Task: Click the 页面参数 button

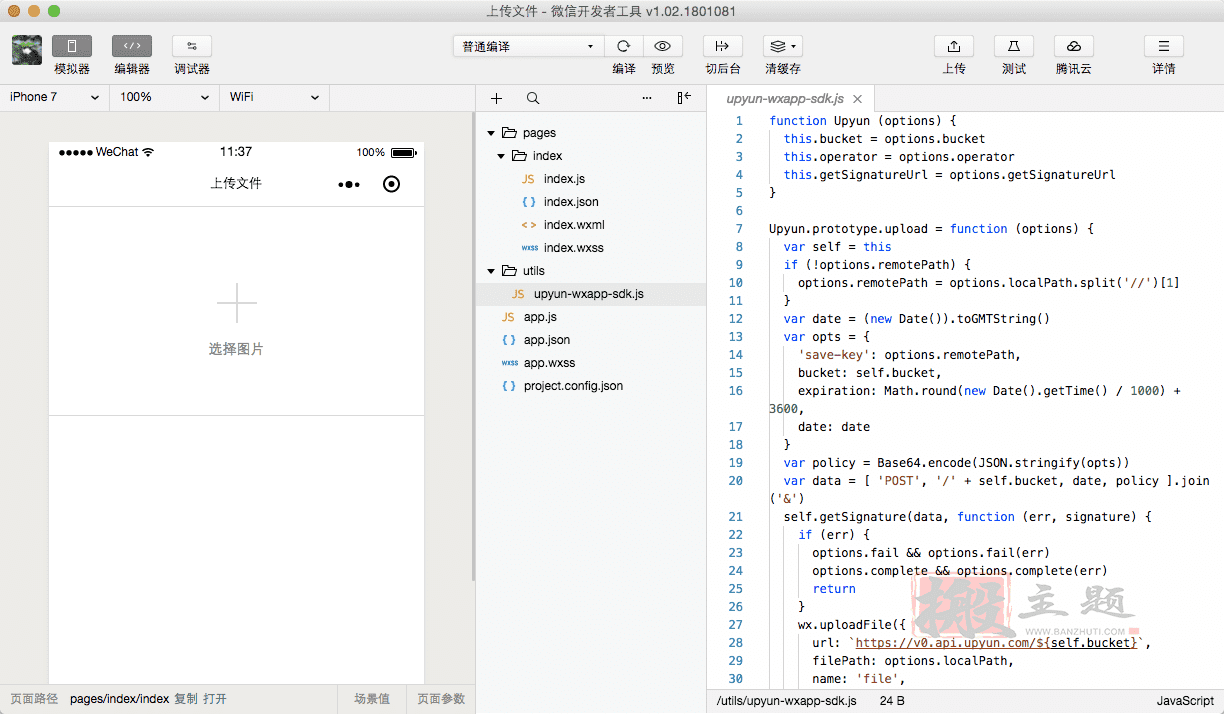Action: point(441,699)
